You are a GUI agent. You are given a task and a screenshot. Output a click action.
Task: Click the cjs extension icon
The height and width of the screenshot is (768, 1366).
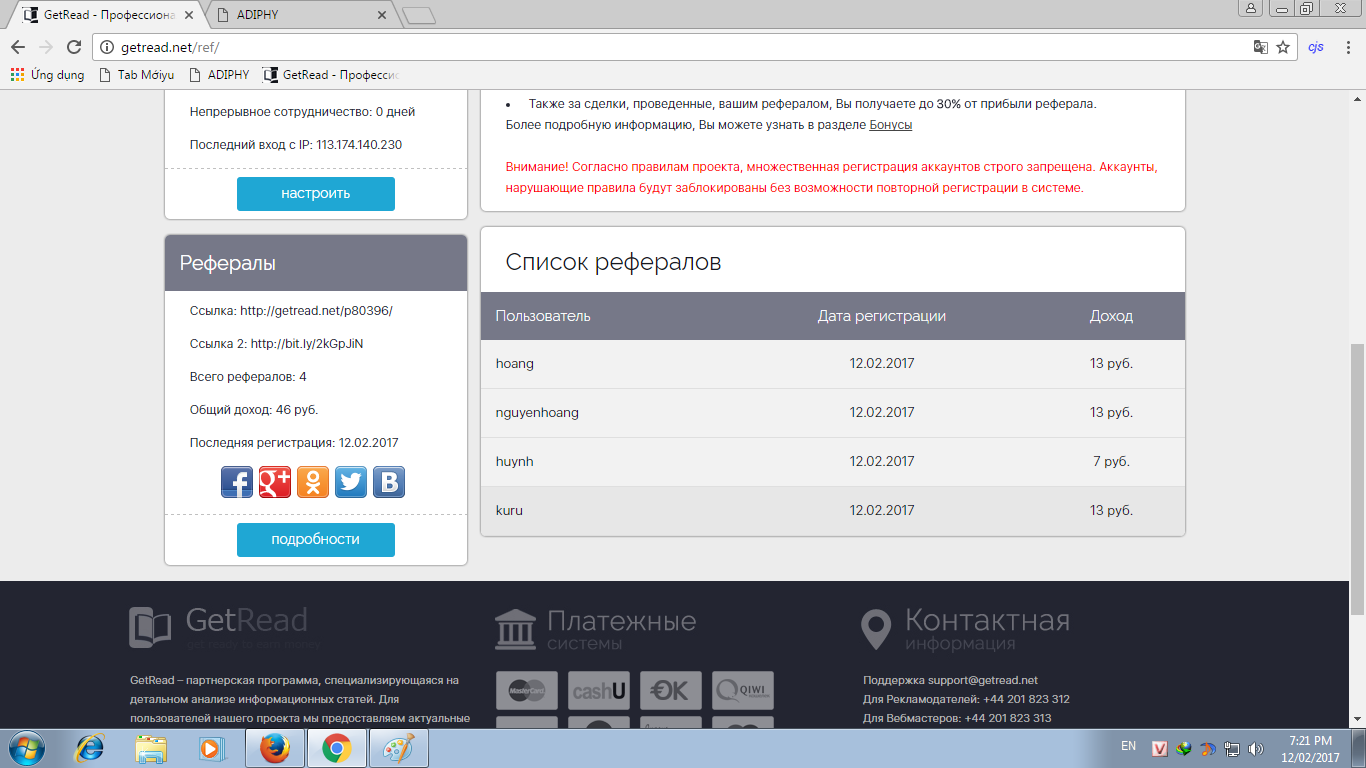(1316, 47)
